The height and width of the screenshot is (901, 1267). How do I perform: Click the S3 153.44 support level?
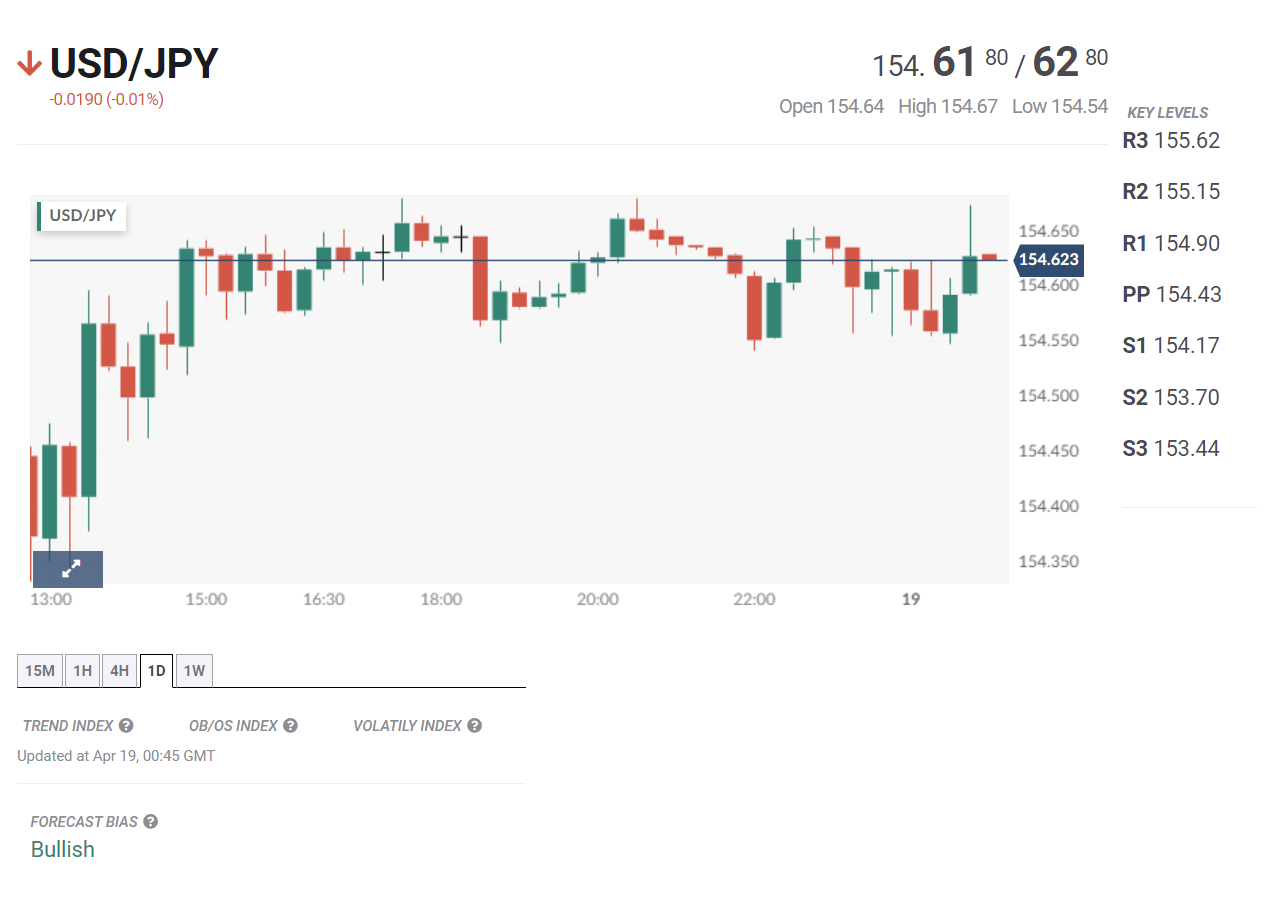point(1171,448)
